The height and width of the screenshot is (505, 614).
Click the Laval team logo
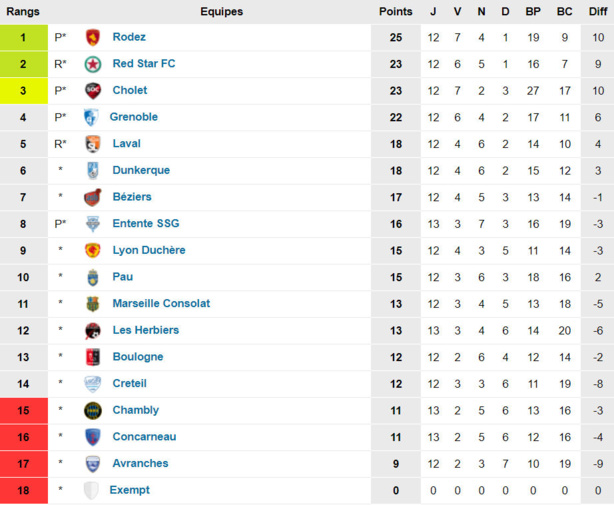(93, 144)
